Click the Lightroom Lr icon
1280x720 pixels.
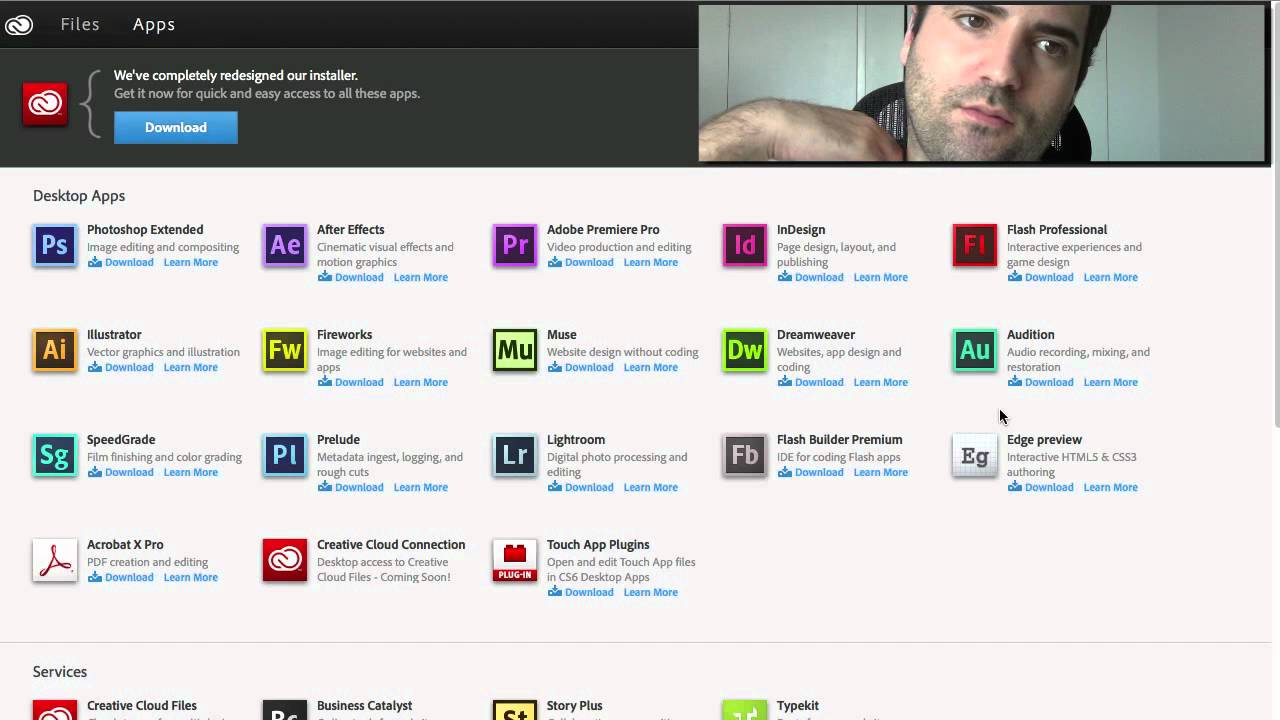point(515,455)
